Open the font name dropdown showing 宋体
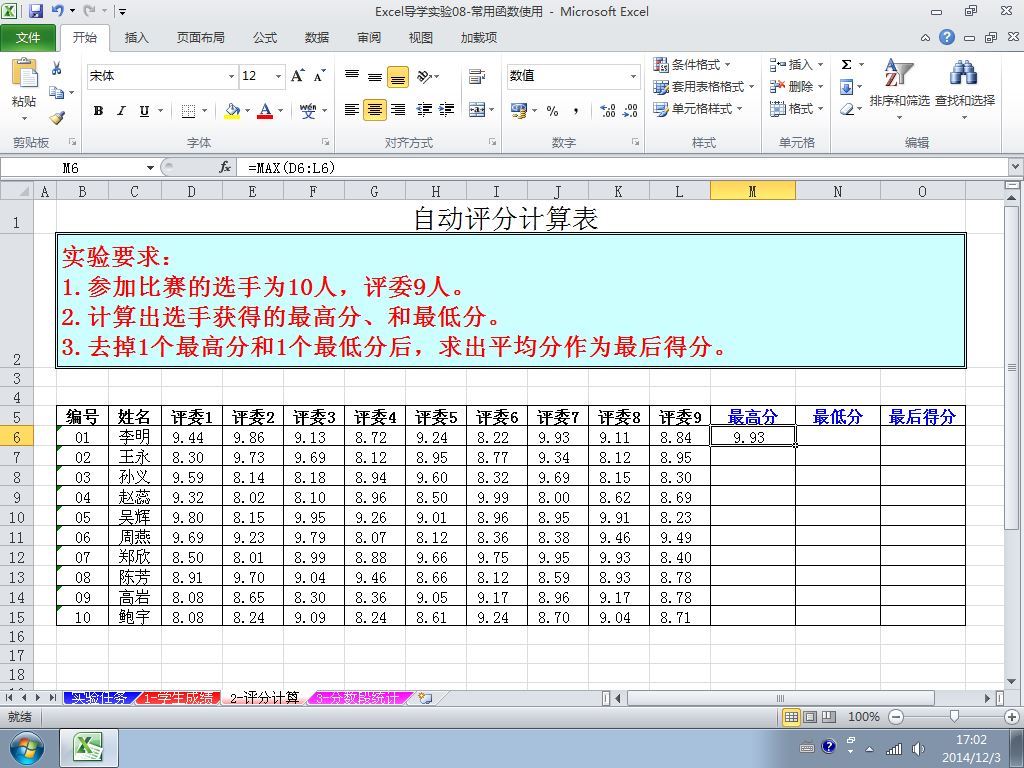This screenshot has width=1024, height=768. [x=231, y=76]
